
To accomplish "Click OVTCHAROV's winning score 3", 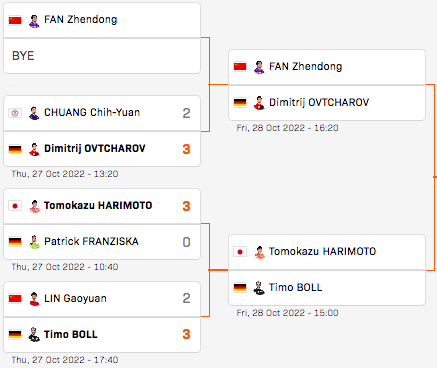I will coord(186,149).
